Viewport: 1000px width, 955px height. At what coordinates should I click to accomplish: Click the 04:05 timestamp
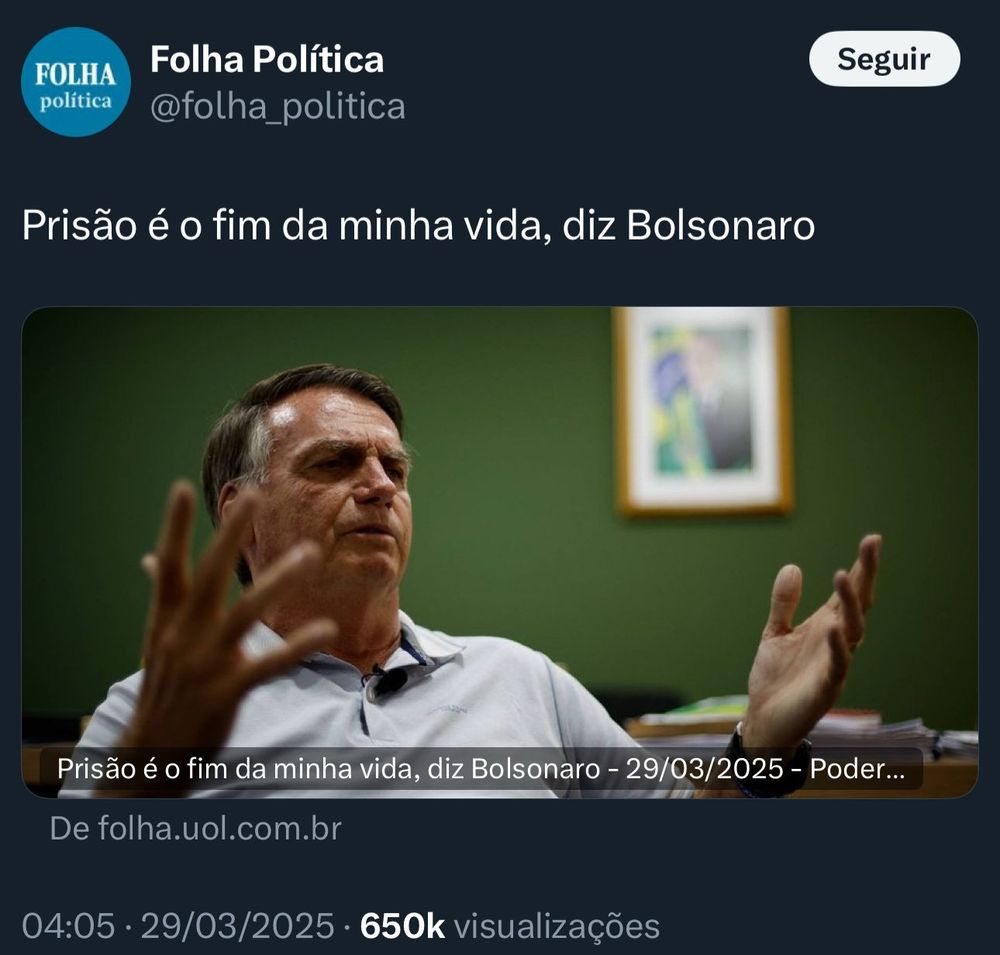[68, 926]
